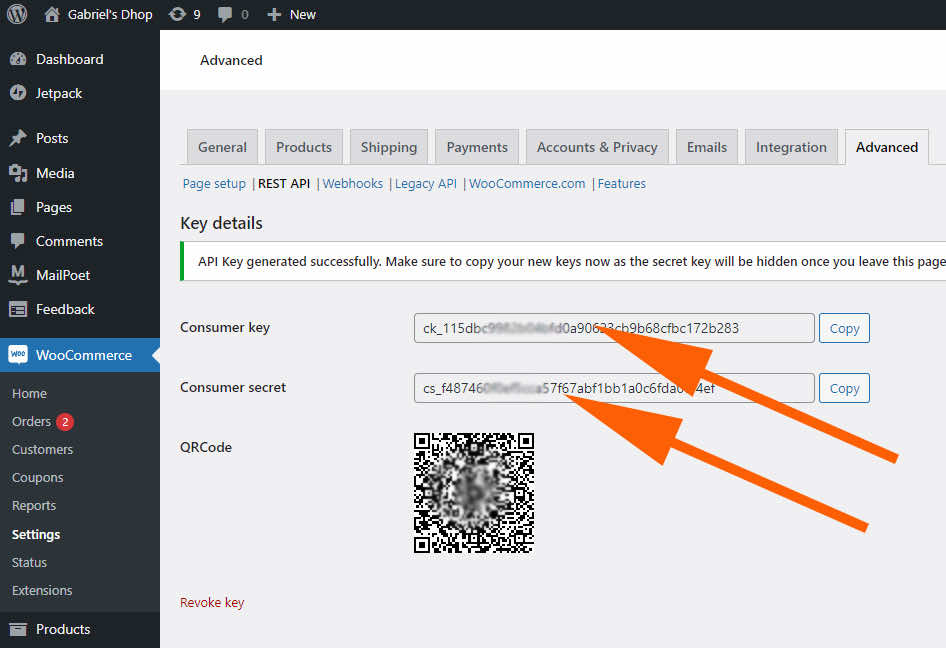Open Jetpack menu item

tap(59, 94)
